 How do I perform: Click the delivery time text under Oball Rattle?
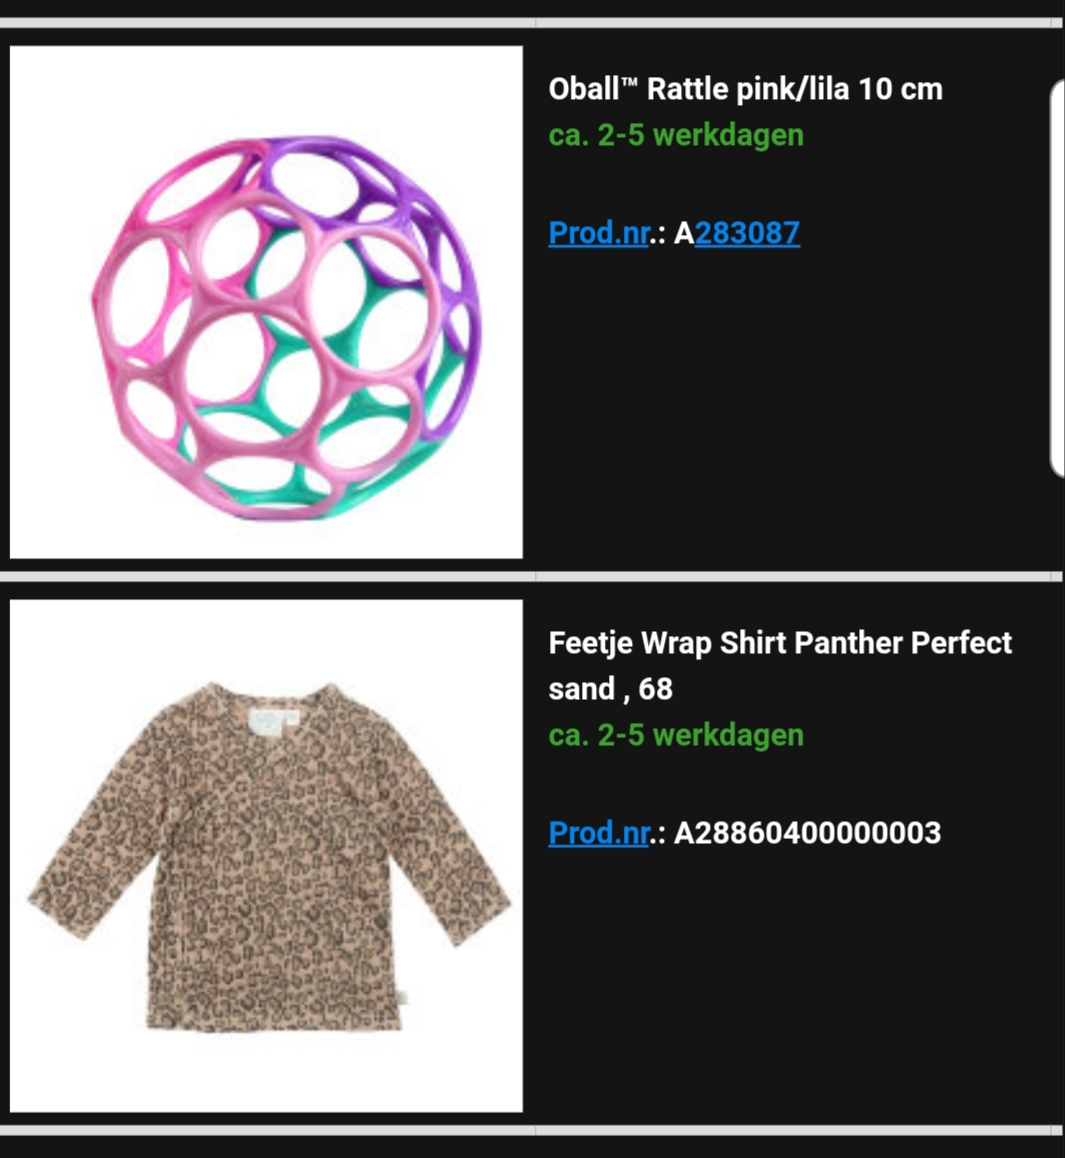pos(676,136)
